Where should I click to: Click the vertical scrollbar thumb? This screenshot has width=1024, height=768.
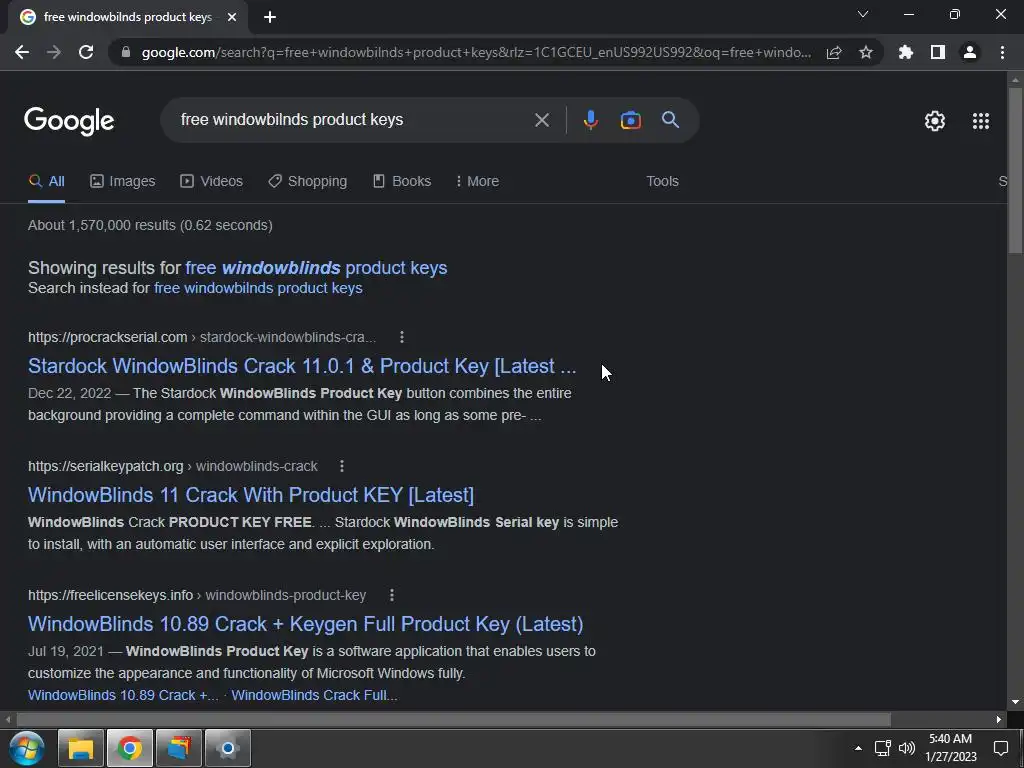click(1015, 170)
